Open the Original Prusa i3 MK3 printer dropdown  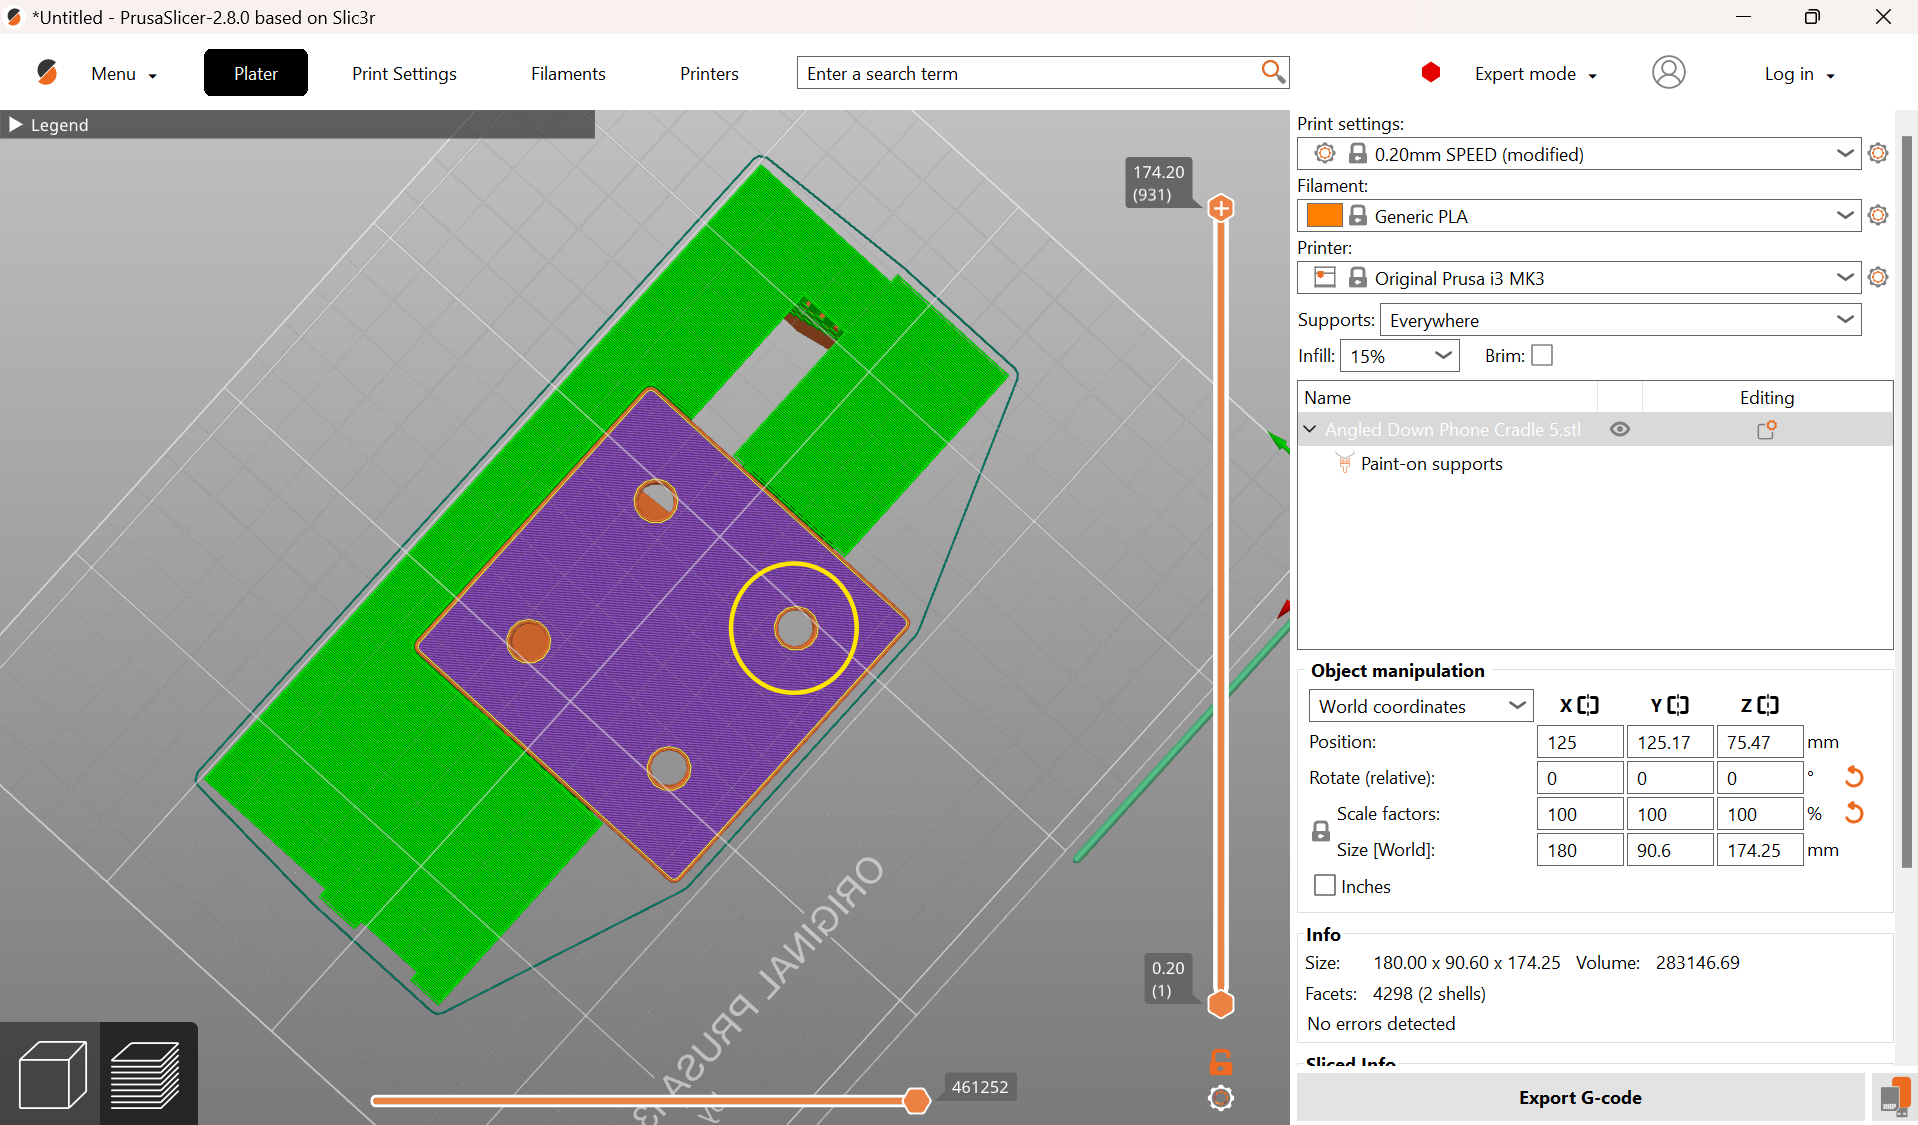1579,278
